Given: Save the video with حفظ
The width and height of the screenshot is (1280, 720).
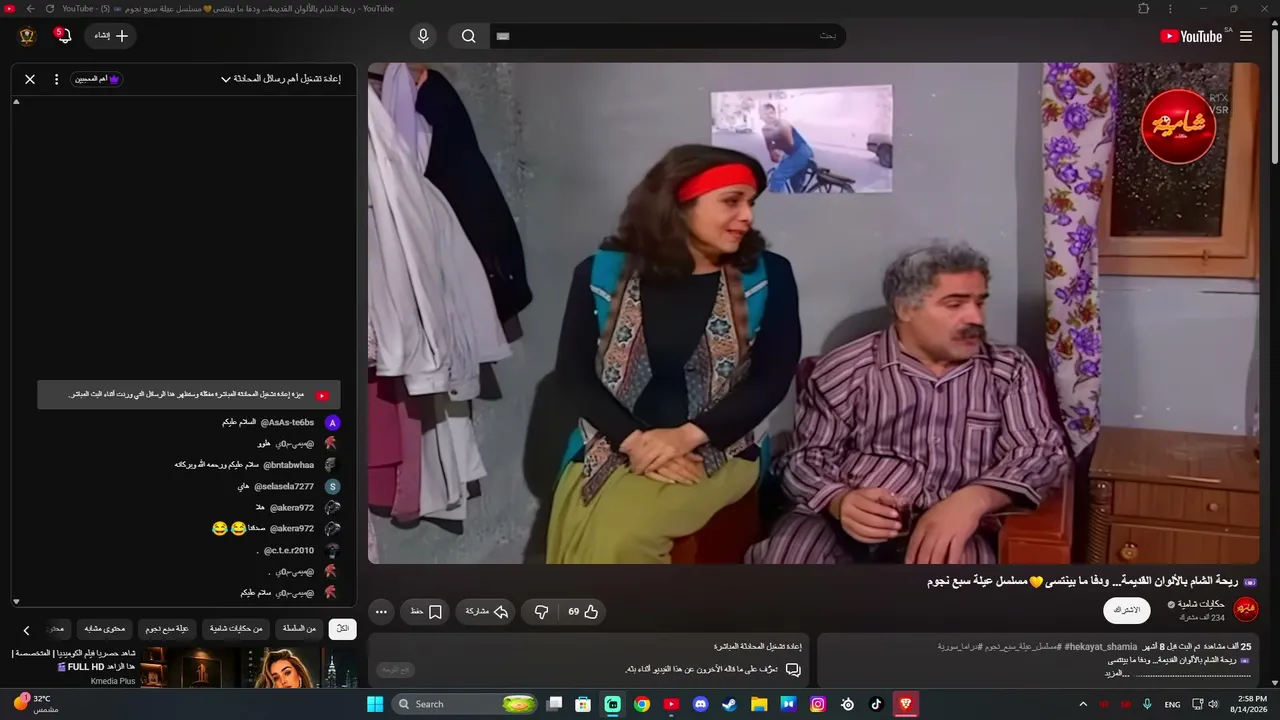Looking at the screenshot, I should tap(427, 611).
